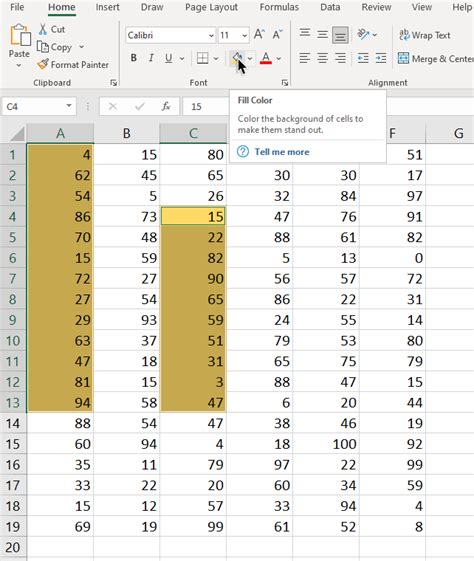This screenshot has width=474, height=561.
Task: Click cell E15 containing 100
Action: click(326, 444)
